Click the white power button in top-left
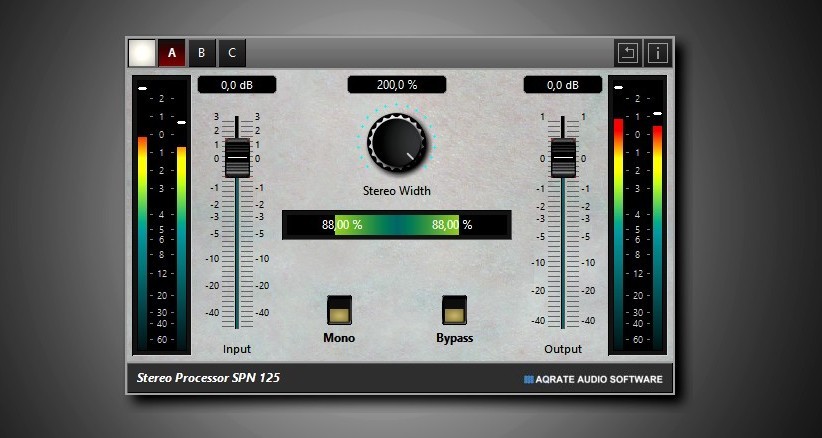 (x=142, y=53)
